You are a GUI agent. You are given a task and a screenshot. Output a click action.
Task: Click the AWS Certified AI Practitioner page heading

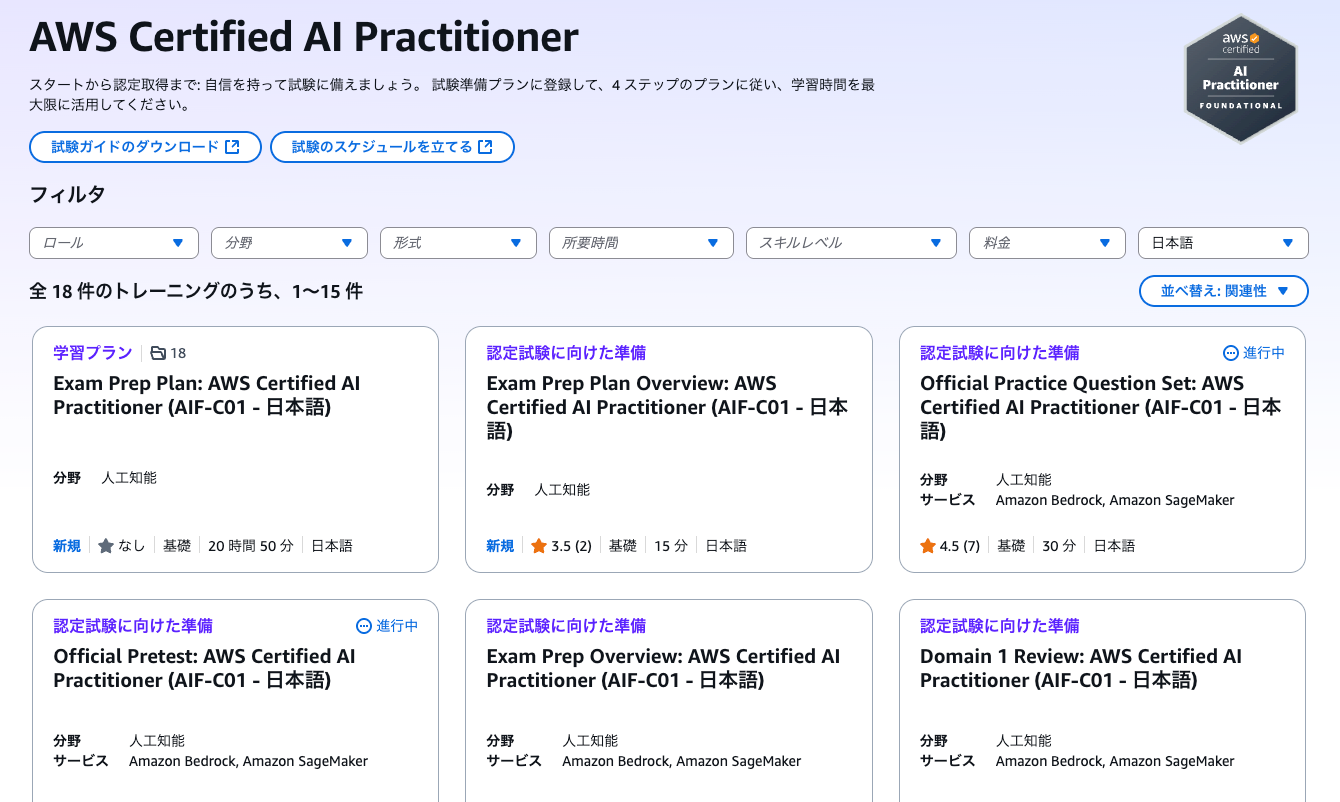click(304, 38)
